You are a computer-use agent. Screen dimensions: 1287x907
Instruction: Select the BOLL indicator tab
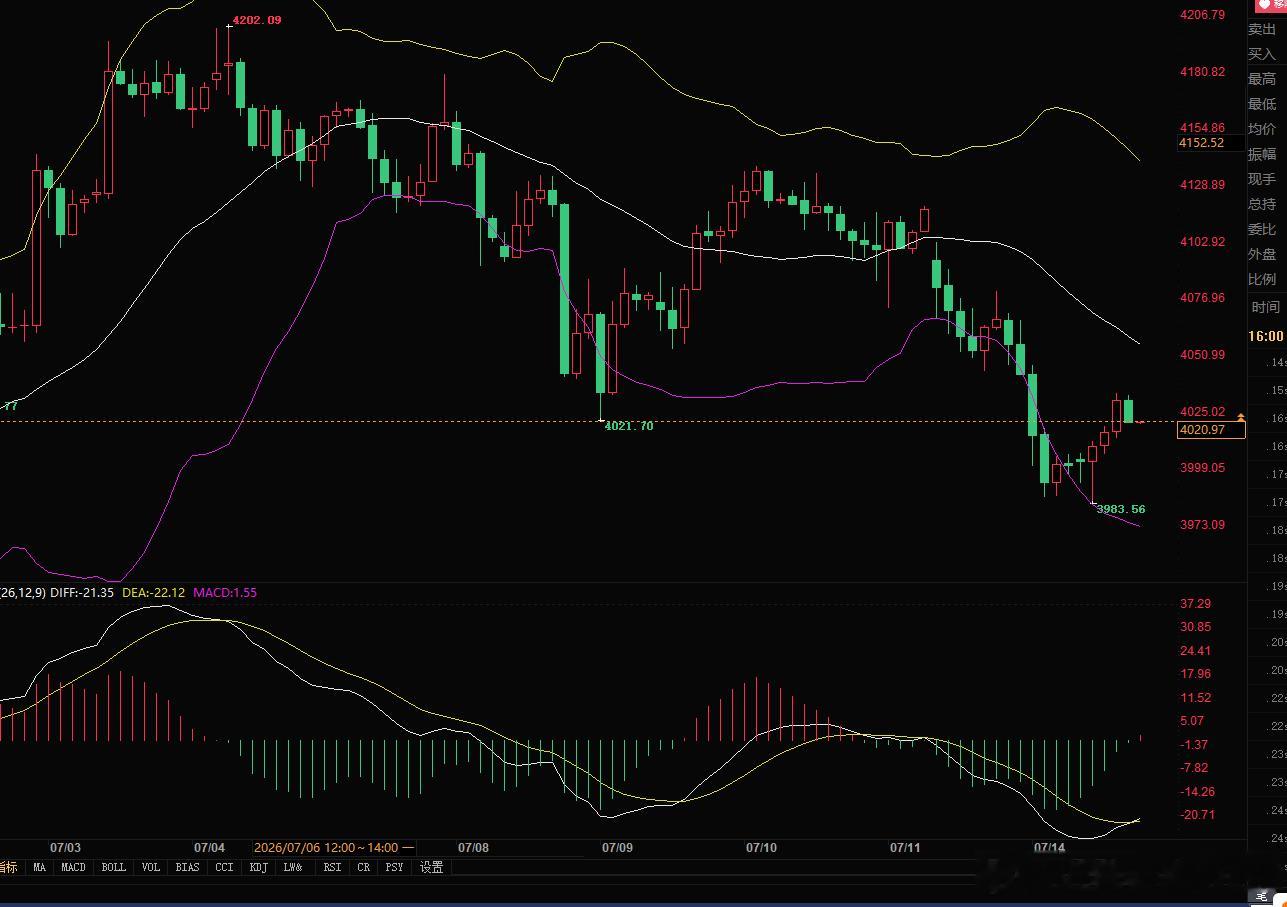pos(114,867)
